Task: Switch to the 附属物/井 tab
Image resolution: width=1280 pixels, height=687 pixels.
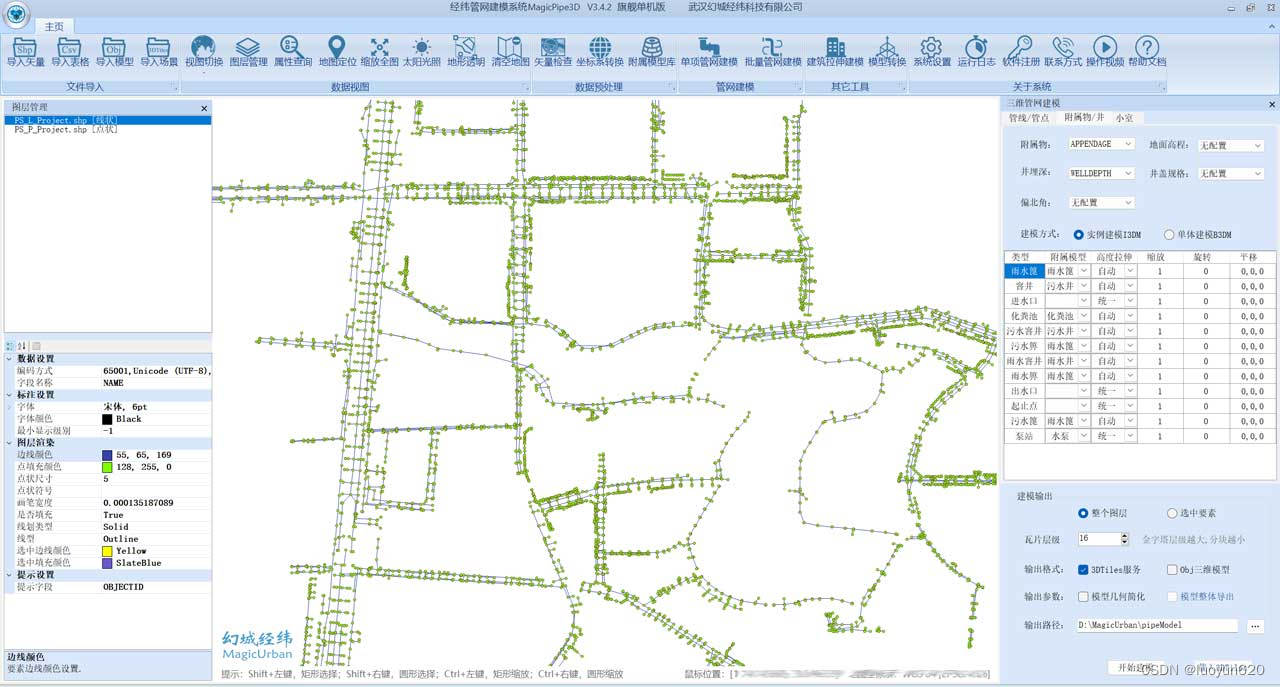Action: coord(1084,118)
